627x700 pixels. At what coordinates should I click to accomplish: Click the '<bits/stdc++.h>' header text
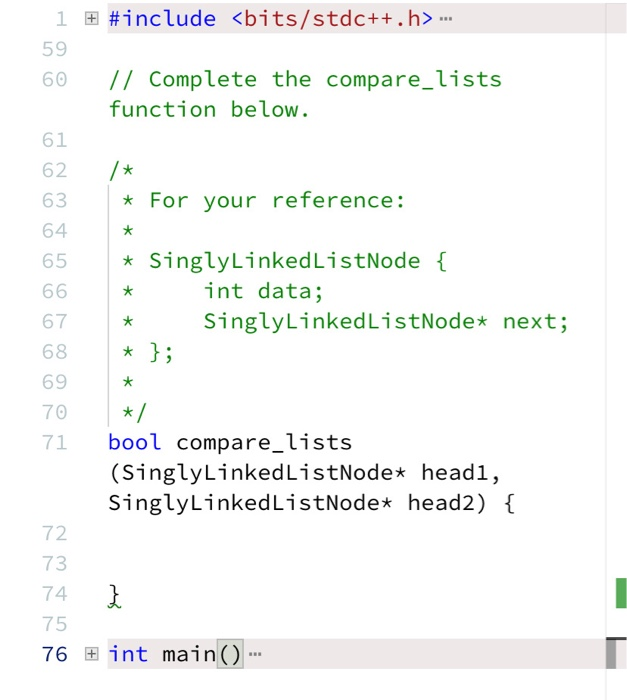point(332,19)
